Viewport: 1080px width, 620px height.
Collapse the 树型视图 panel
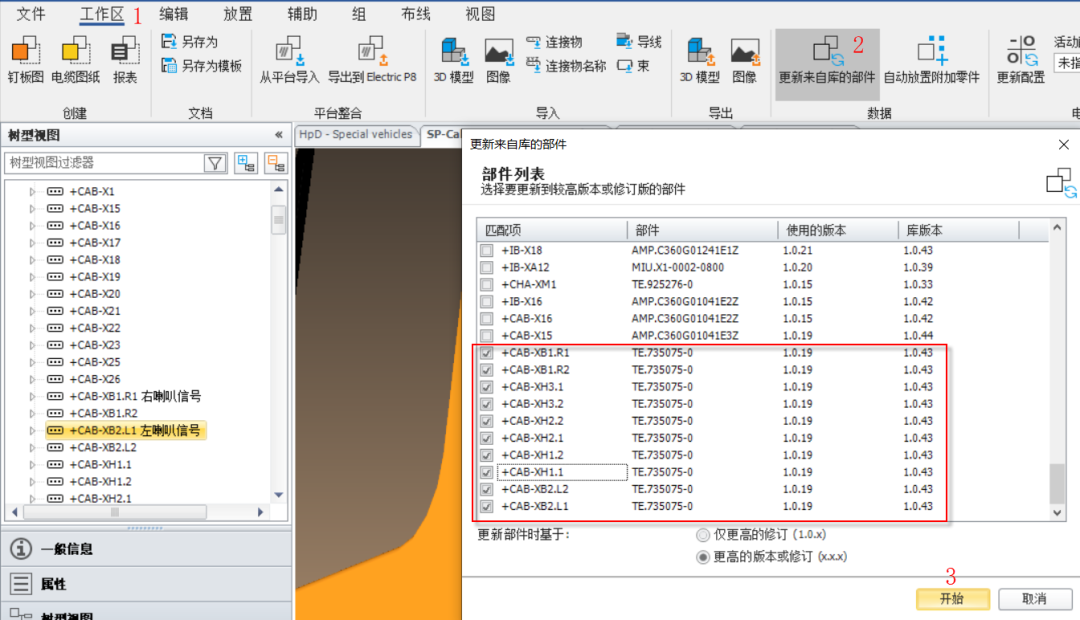278,135
